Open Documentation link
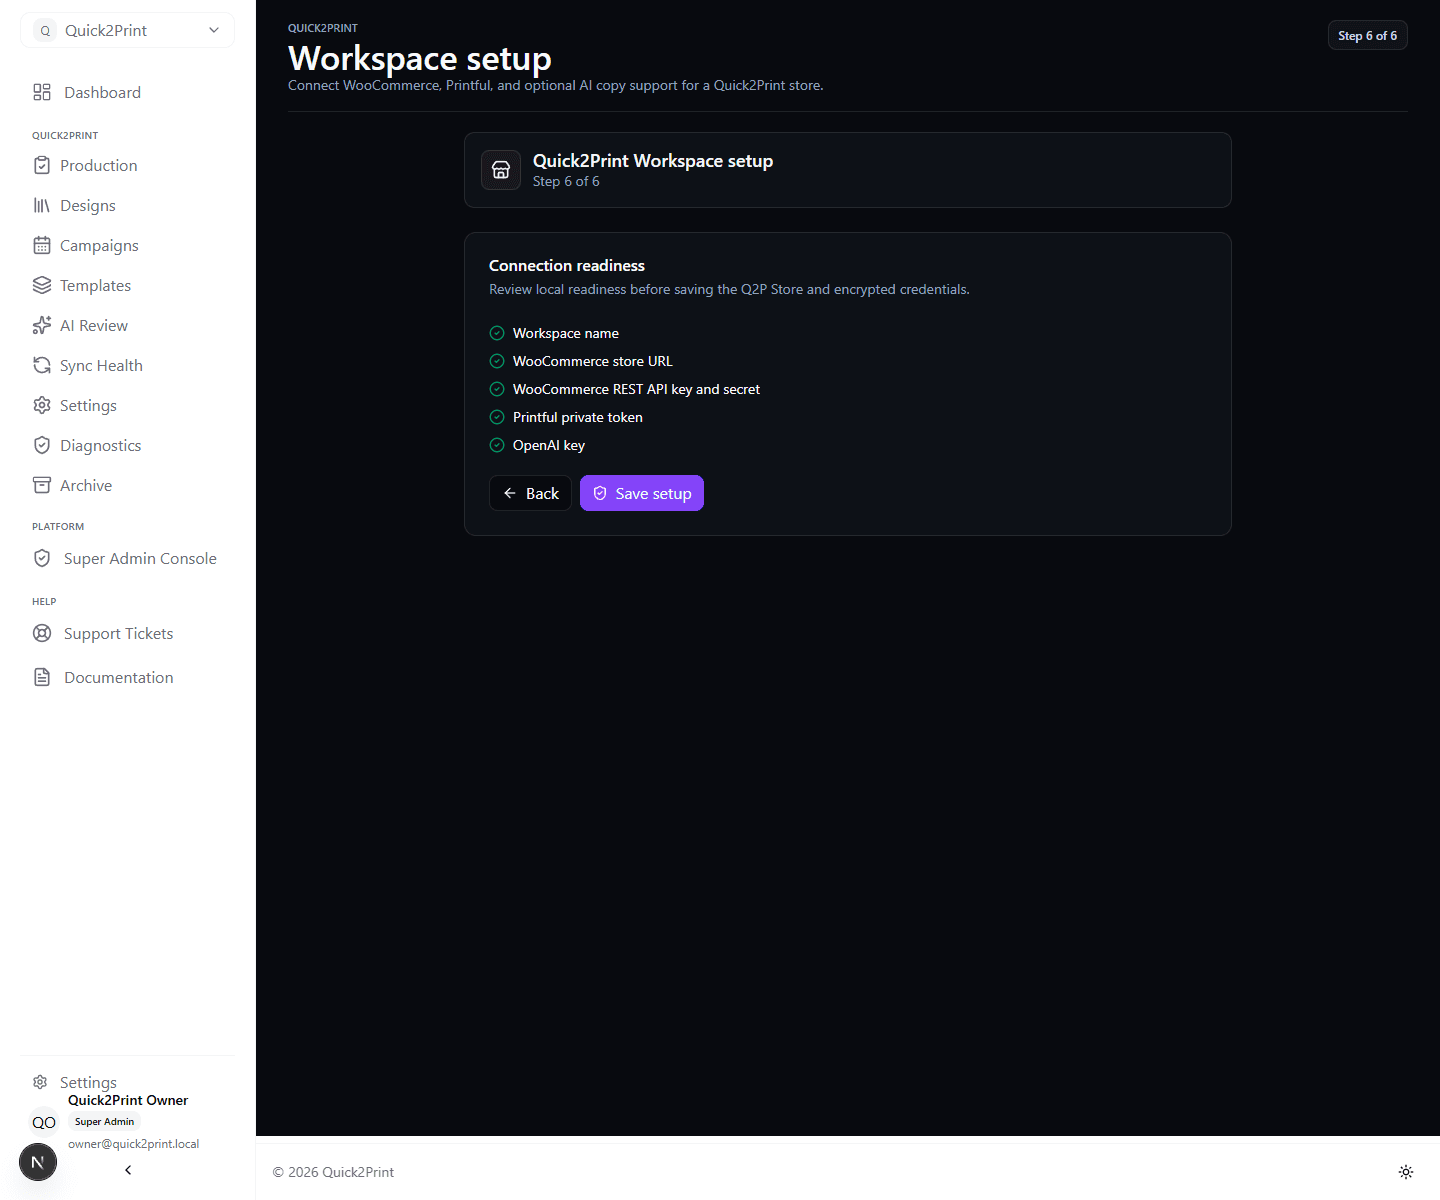1440x1200 pixels. click(x=127, y=677)
